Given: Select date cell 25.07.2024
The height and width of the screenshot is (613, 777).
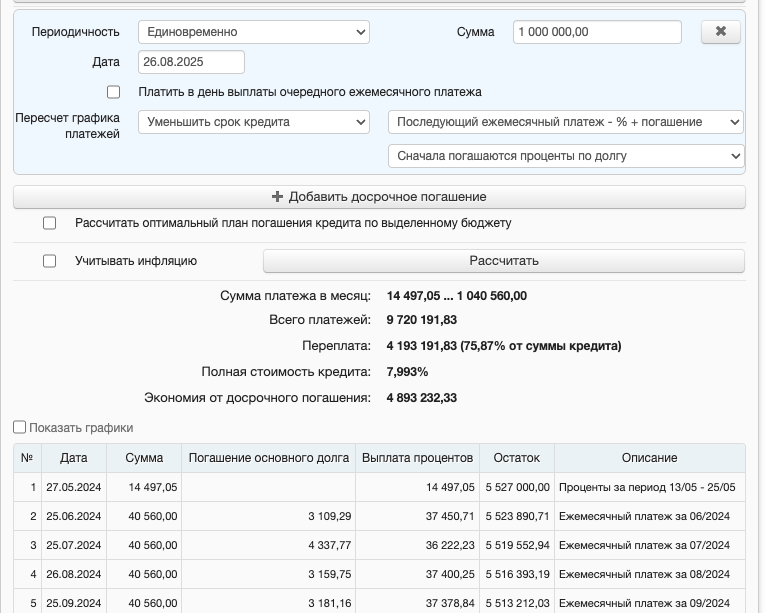Looking at the screenshot, I should [x=74, y=545].
